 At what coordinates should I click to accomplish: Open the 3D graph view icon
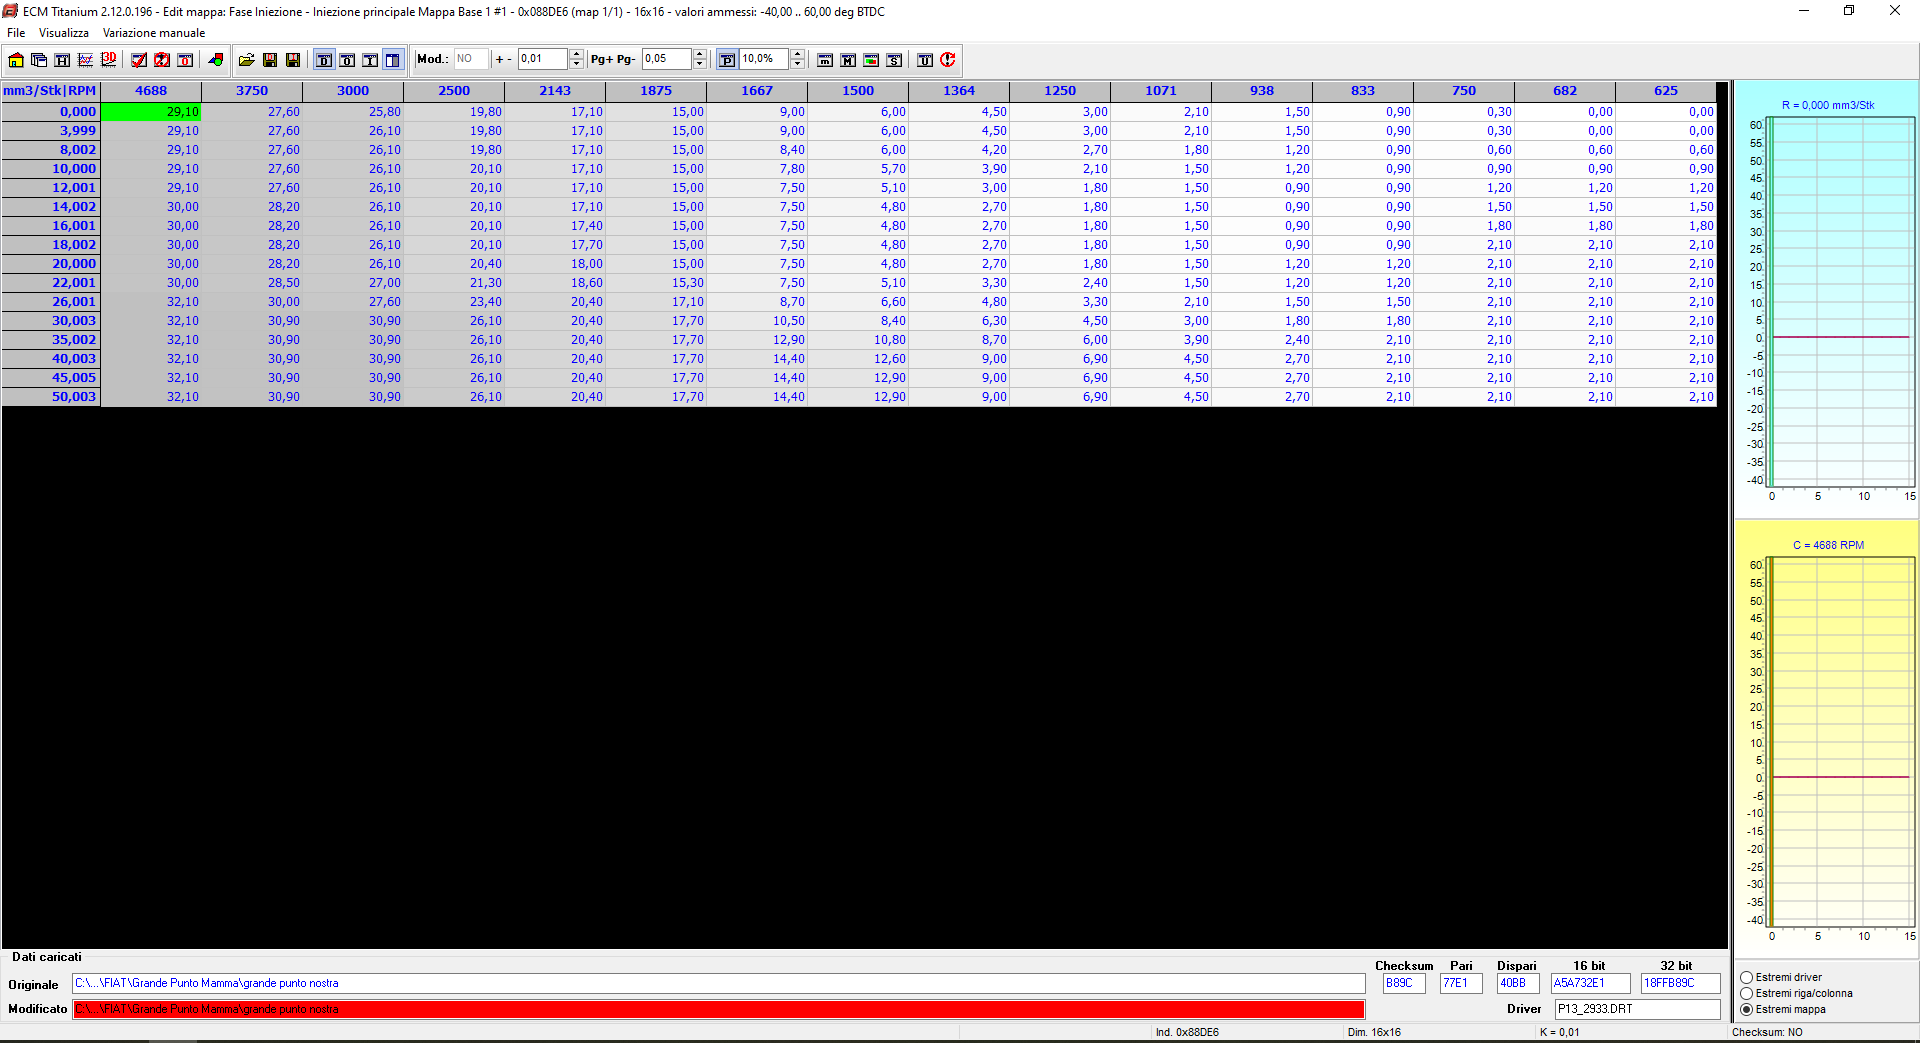pyautogui.click(x=108, y=60)
